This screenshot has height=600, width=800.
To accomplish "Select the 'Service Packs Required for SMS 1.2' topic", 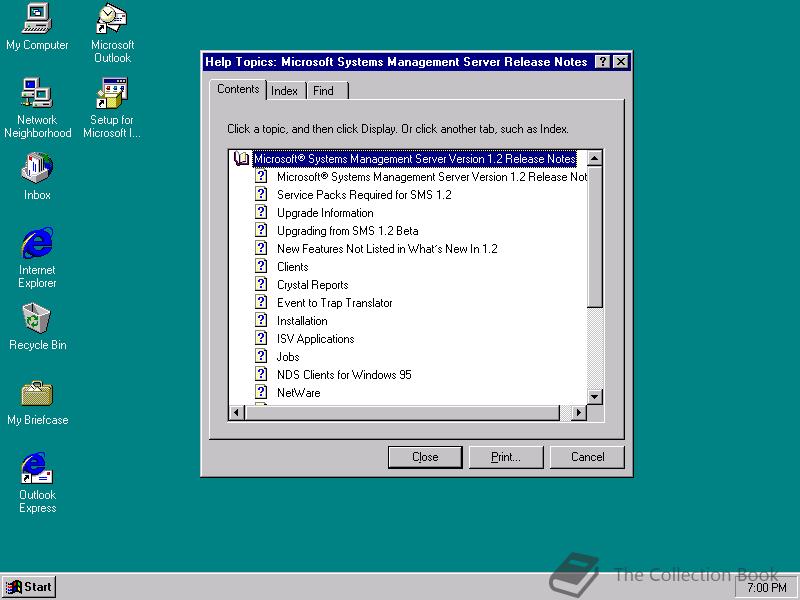I will [x=364, y=194].
